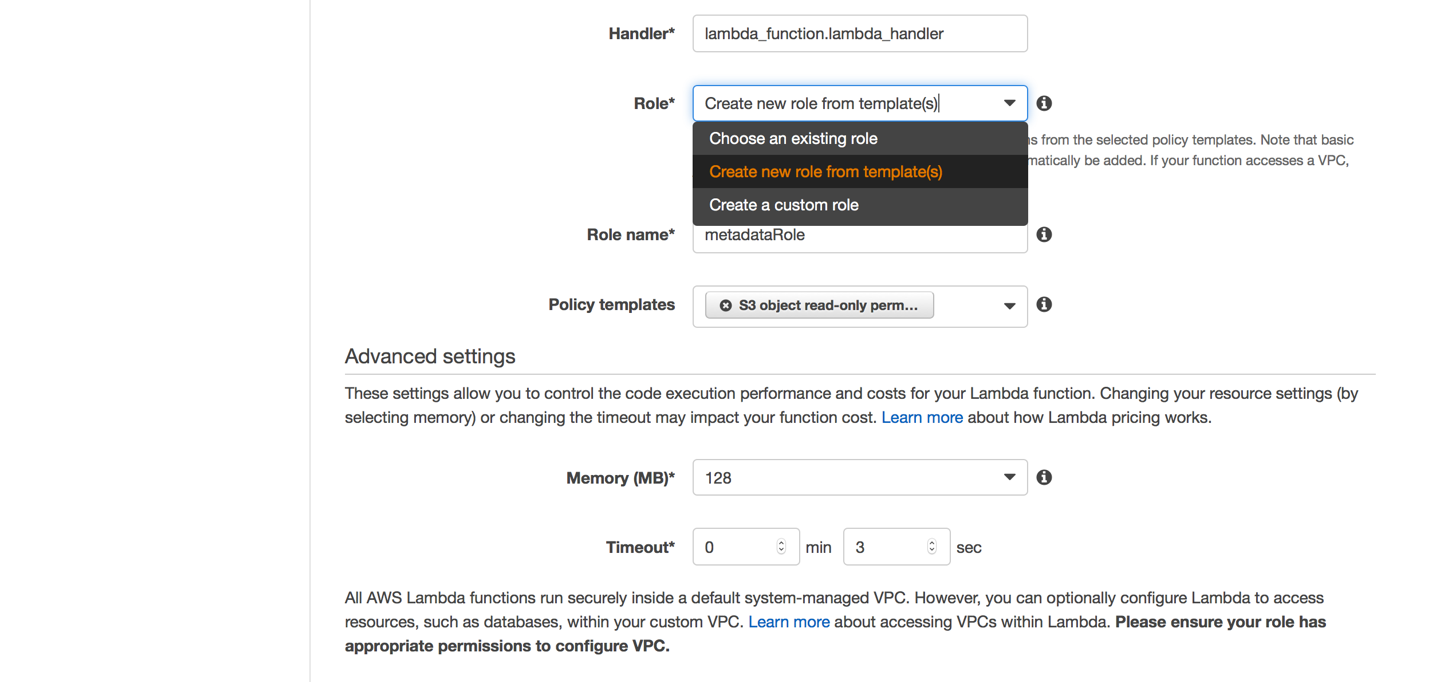
Task: Show info for Memory (MB) setting
Action: pyautogui.click(x=1044, y=477)
